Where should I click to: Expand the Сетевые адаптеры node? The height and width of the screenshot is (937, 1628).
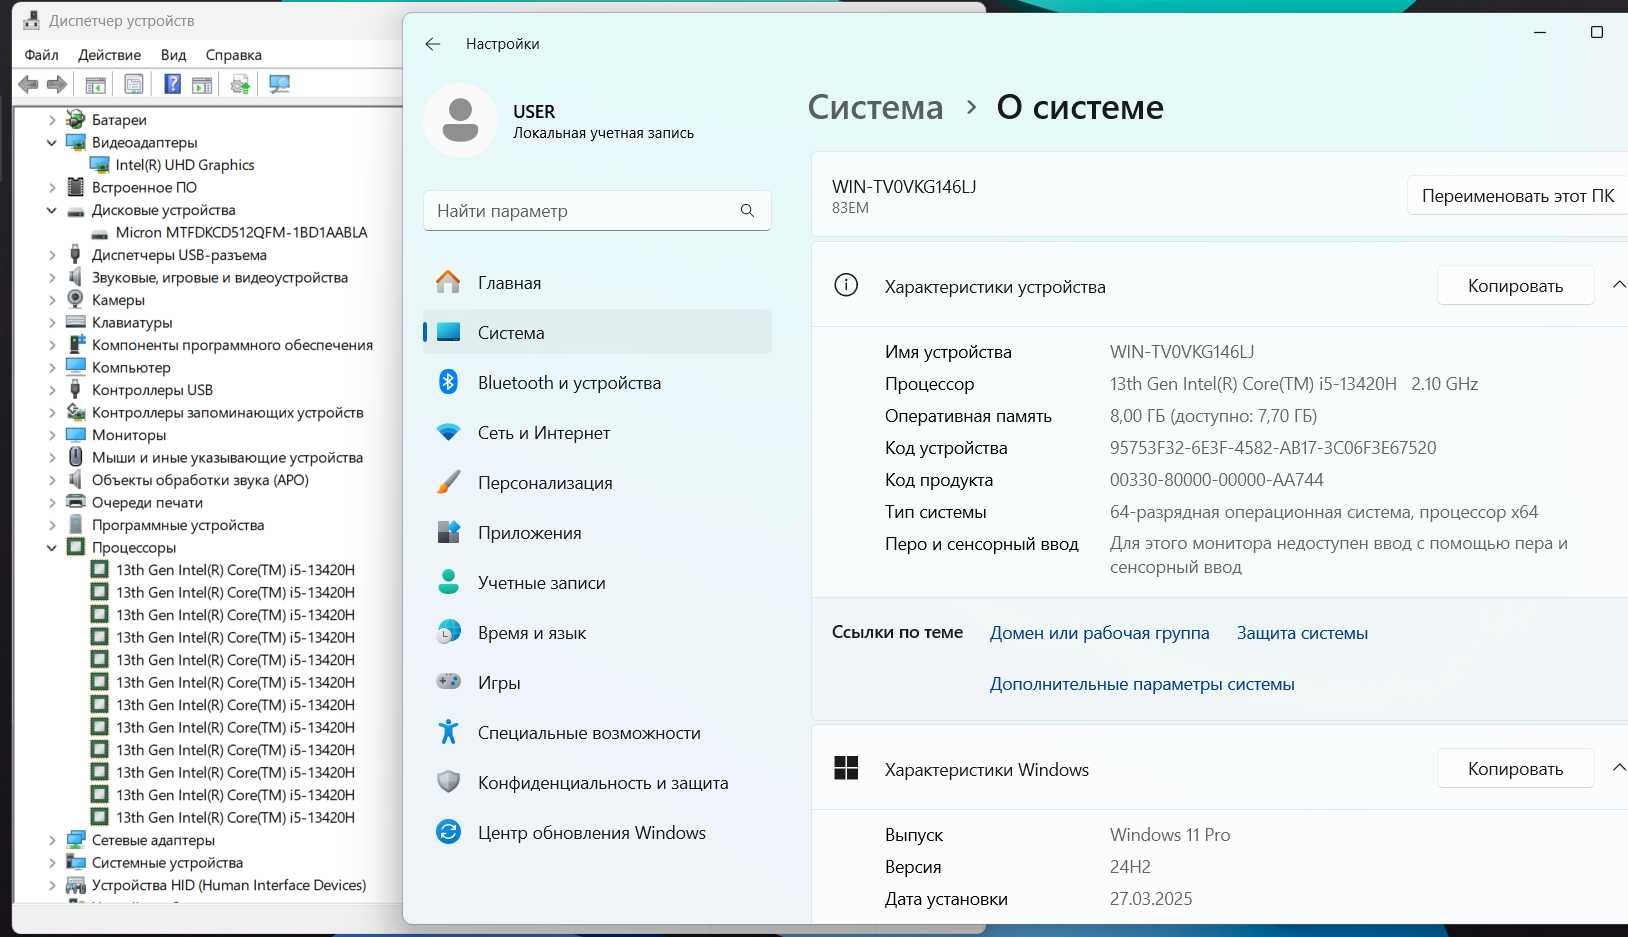(52, 840)
